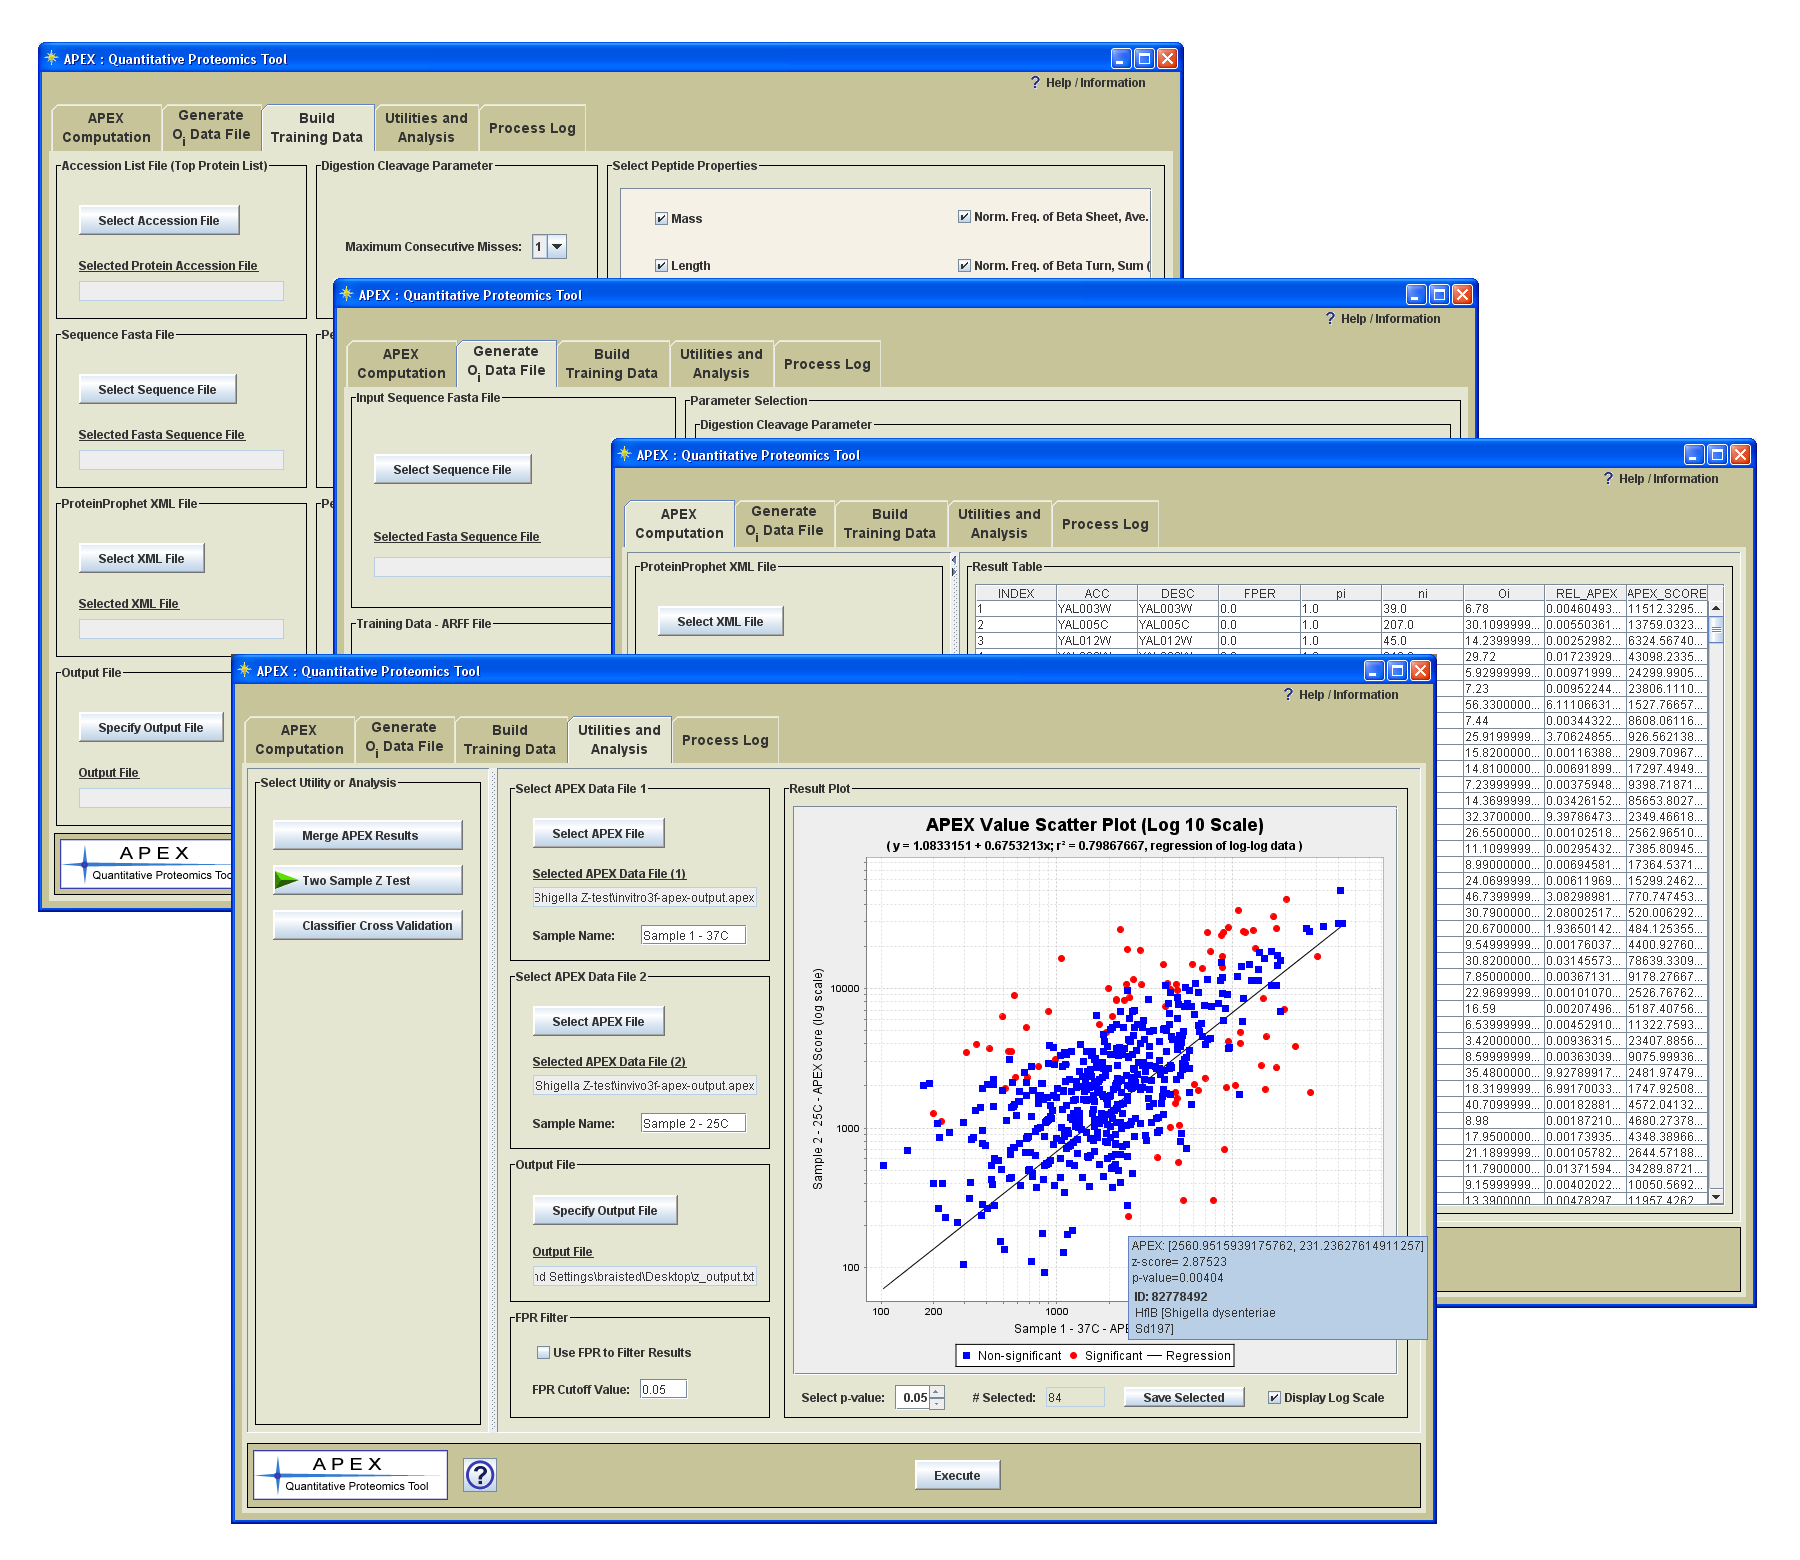Increase the Select p-value spinner
The height and width of the screenshot is (1560, 1800).
[x=937, y=1392]
